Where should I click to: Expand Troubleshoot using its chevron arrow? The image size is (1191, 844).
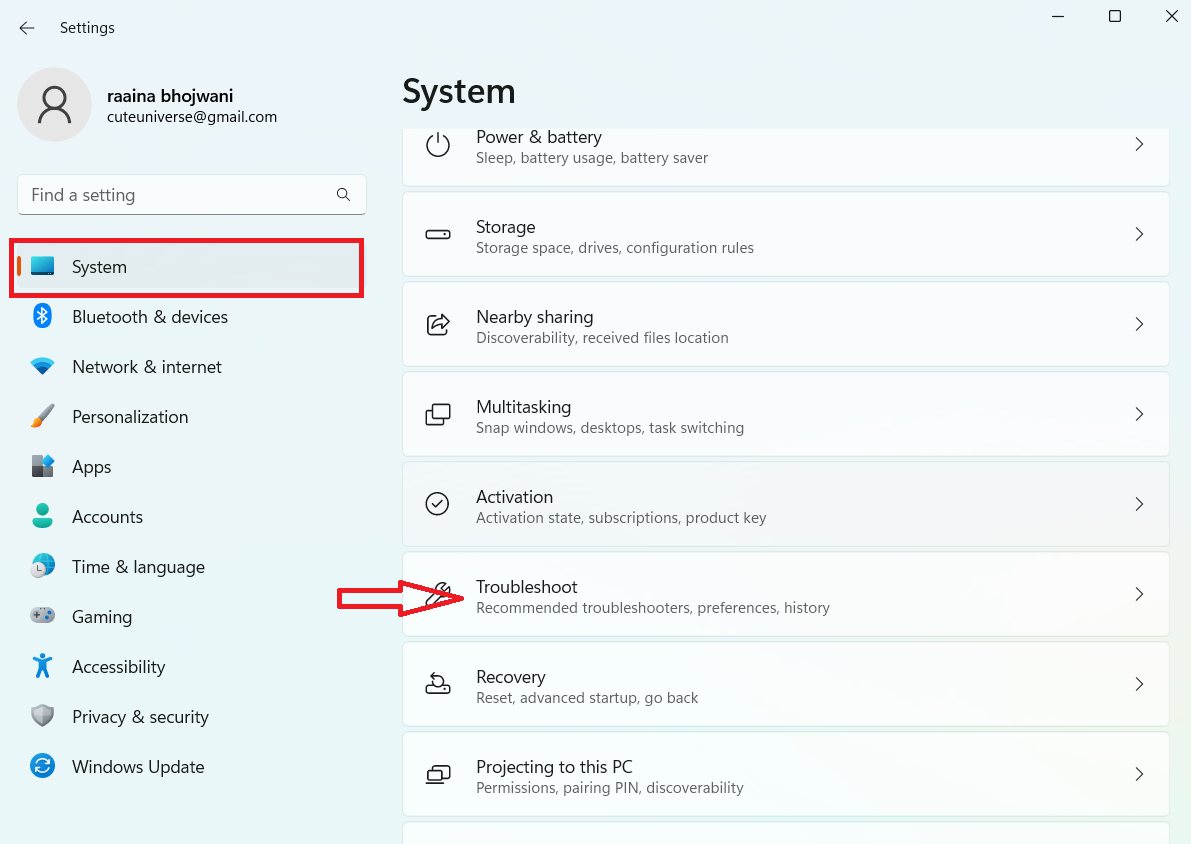1139,594
